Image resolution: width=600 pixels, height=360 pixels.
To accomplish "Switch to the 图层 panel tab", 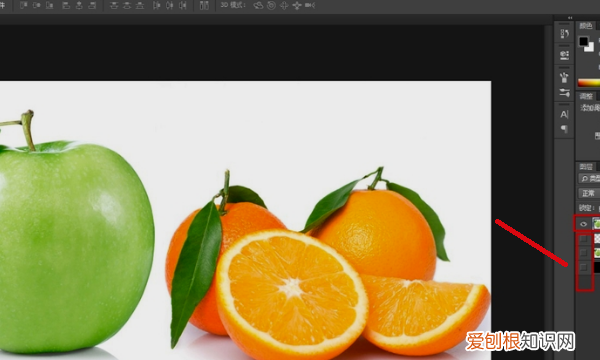I will coord(586,166).
